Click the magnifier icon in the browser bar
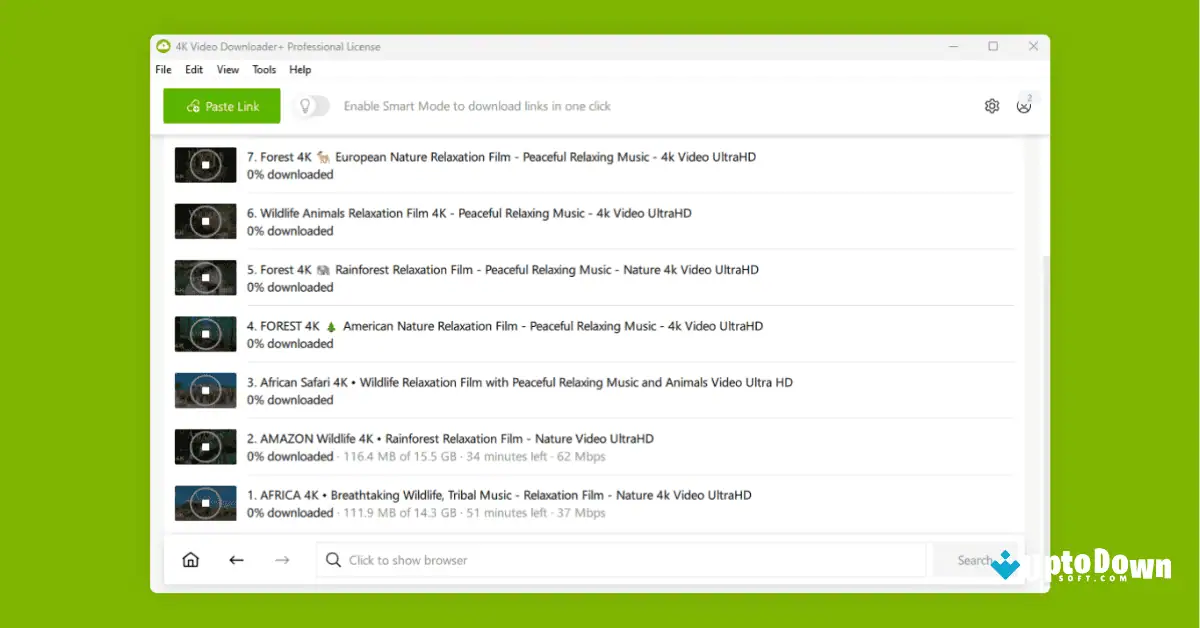The width and height of the screenshot is (1200, 628). pos(333,560)
